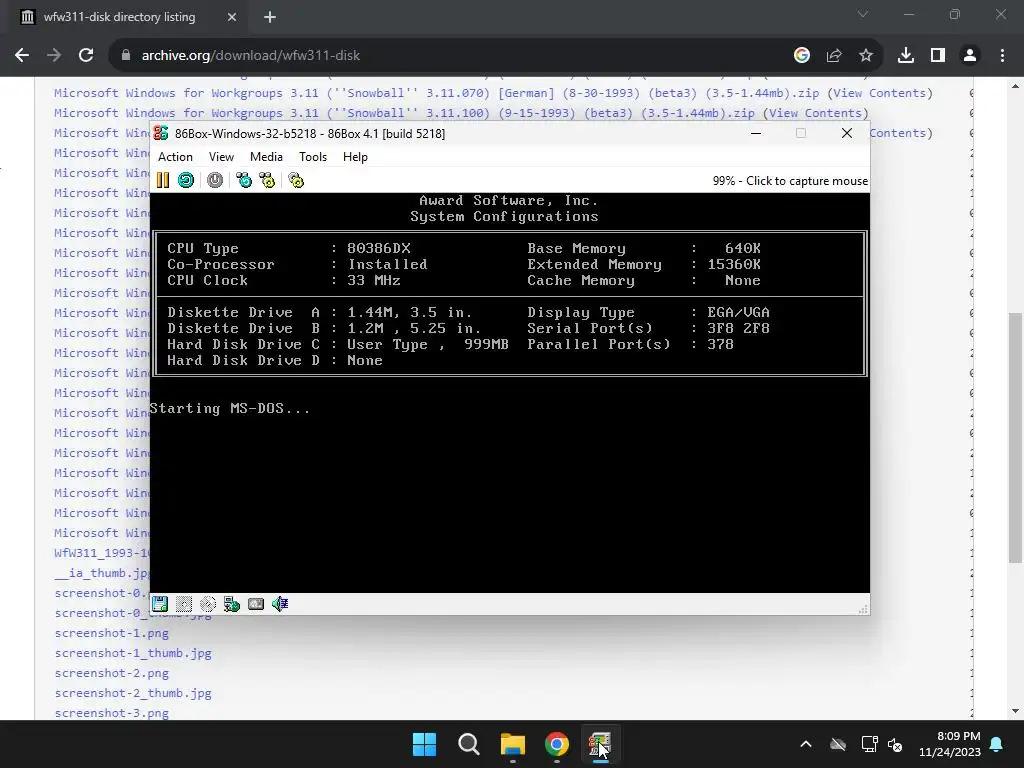Open the 86Box Media menu
This screenshot has height=768, width=1024.
coord(266,157)
